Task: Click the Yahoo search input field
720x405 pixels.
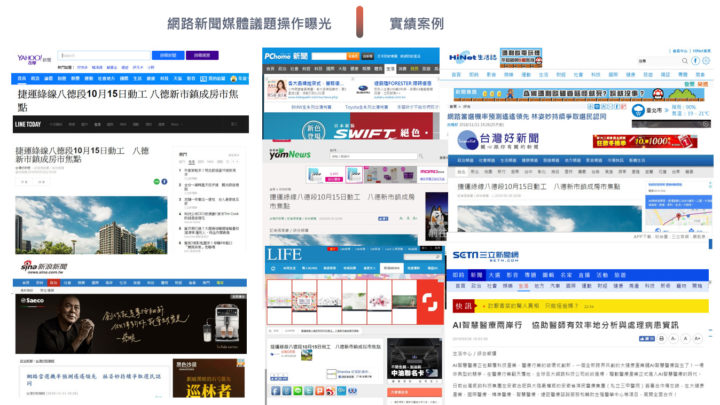Action: [103, 56]
